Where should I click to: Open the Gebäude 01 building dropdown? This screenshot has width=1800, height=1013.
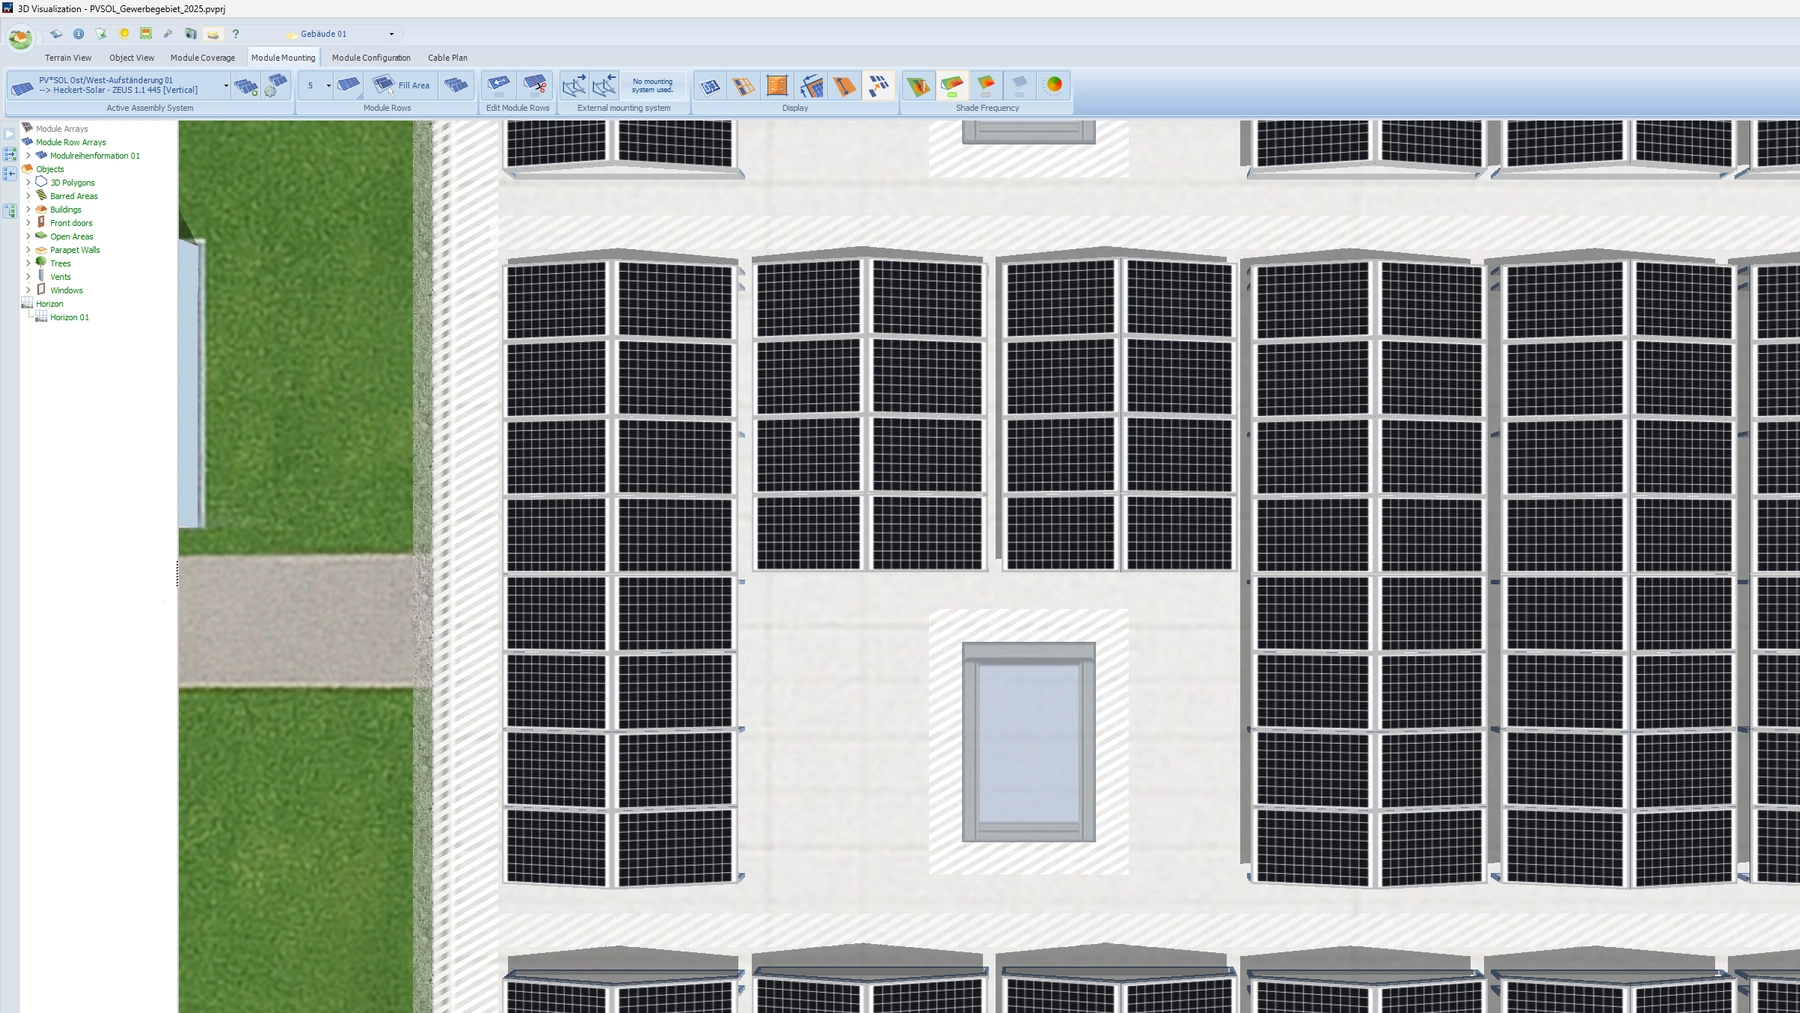pos(391,34)
